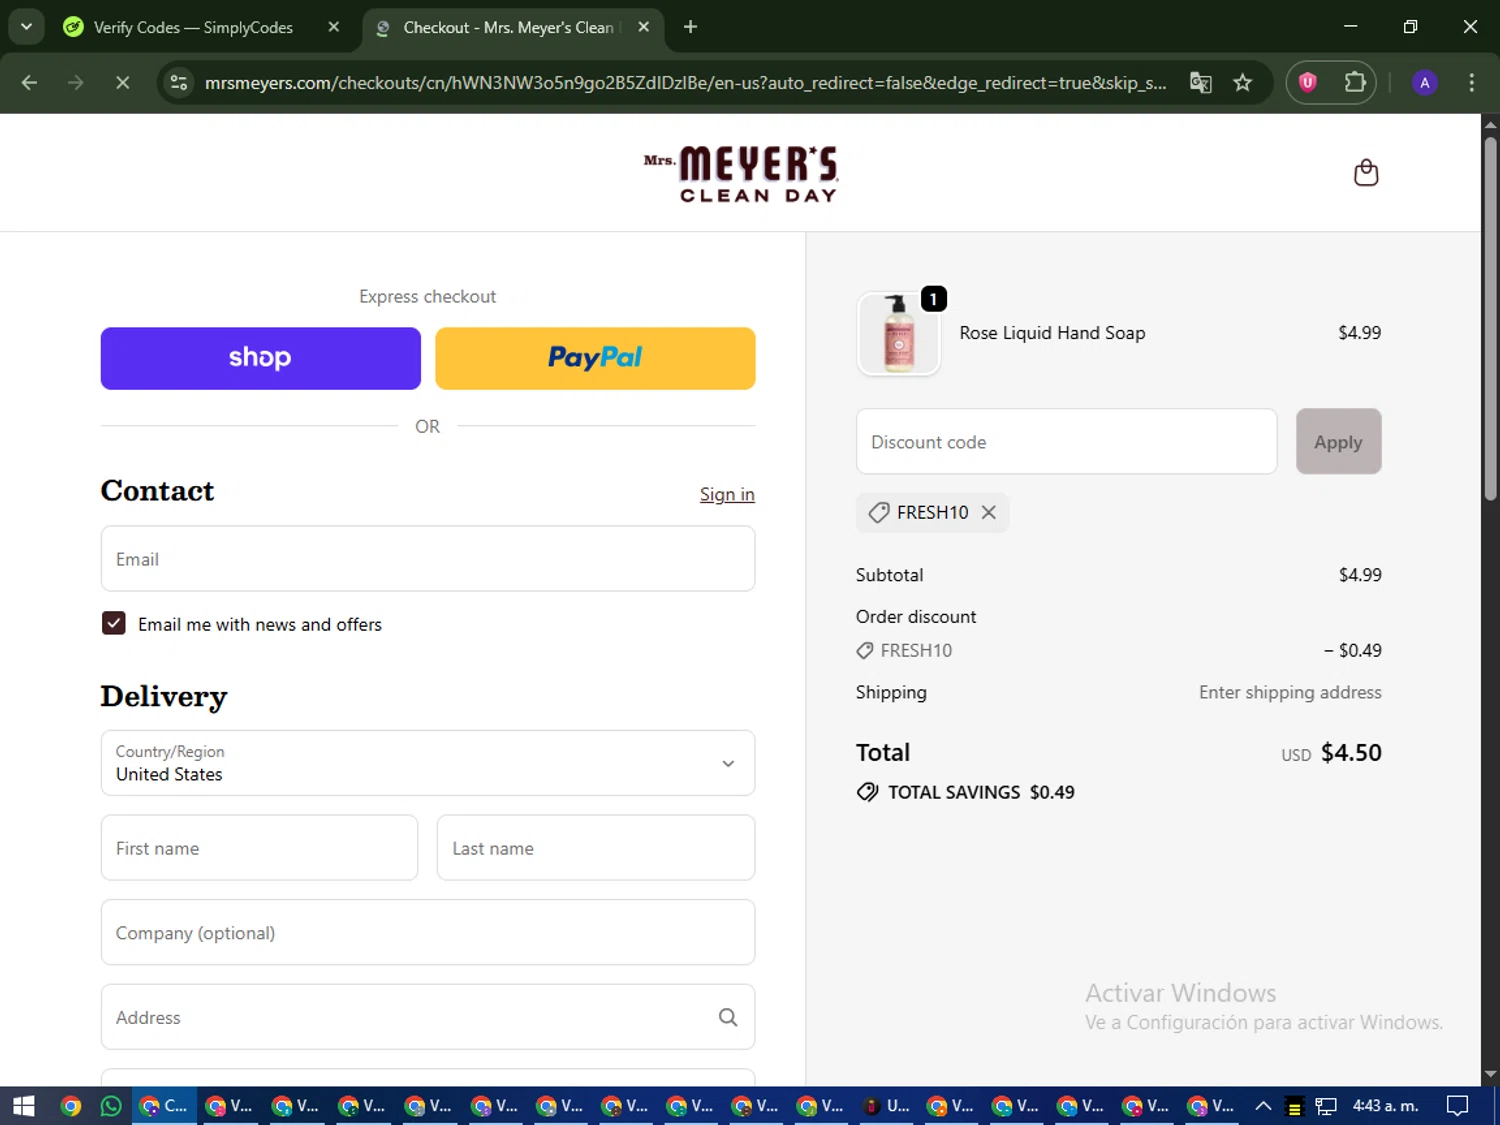This screenshot has width=1500, height=1125.
Task: Go back to the previous page
Action: 29,83
